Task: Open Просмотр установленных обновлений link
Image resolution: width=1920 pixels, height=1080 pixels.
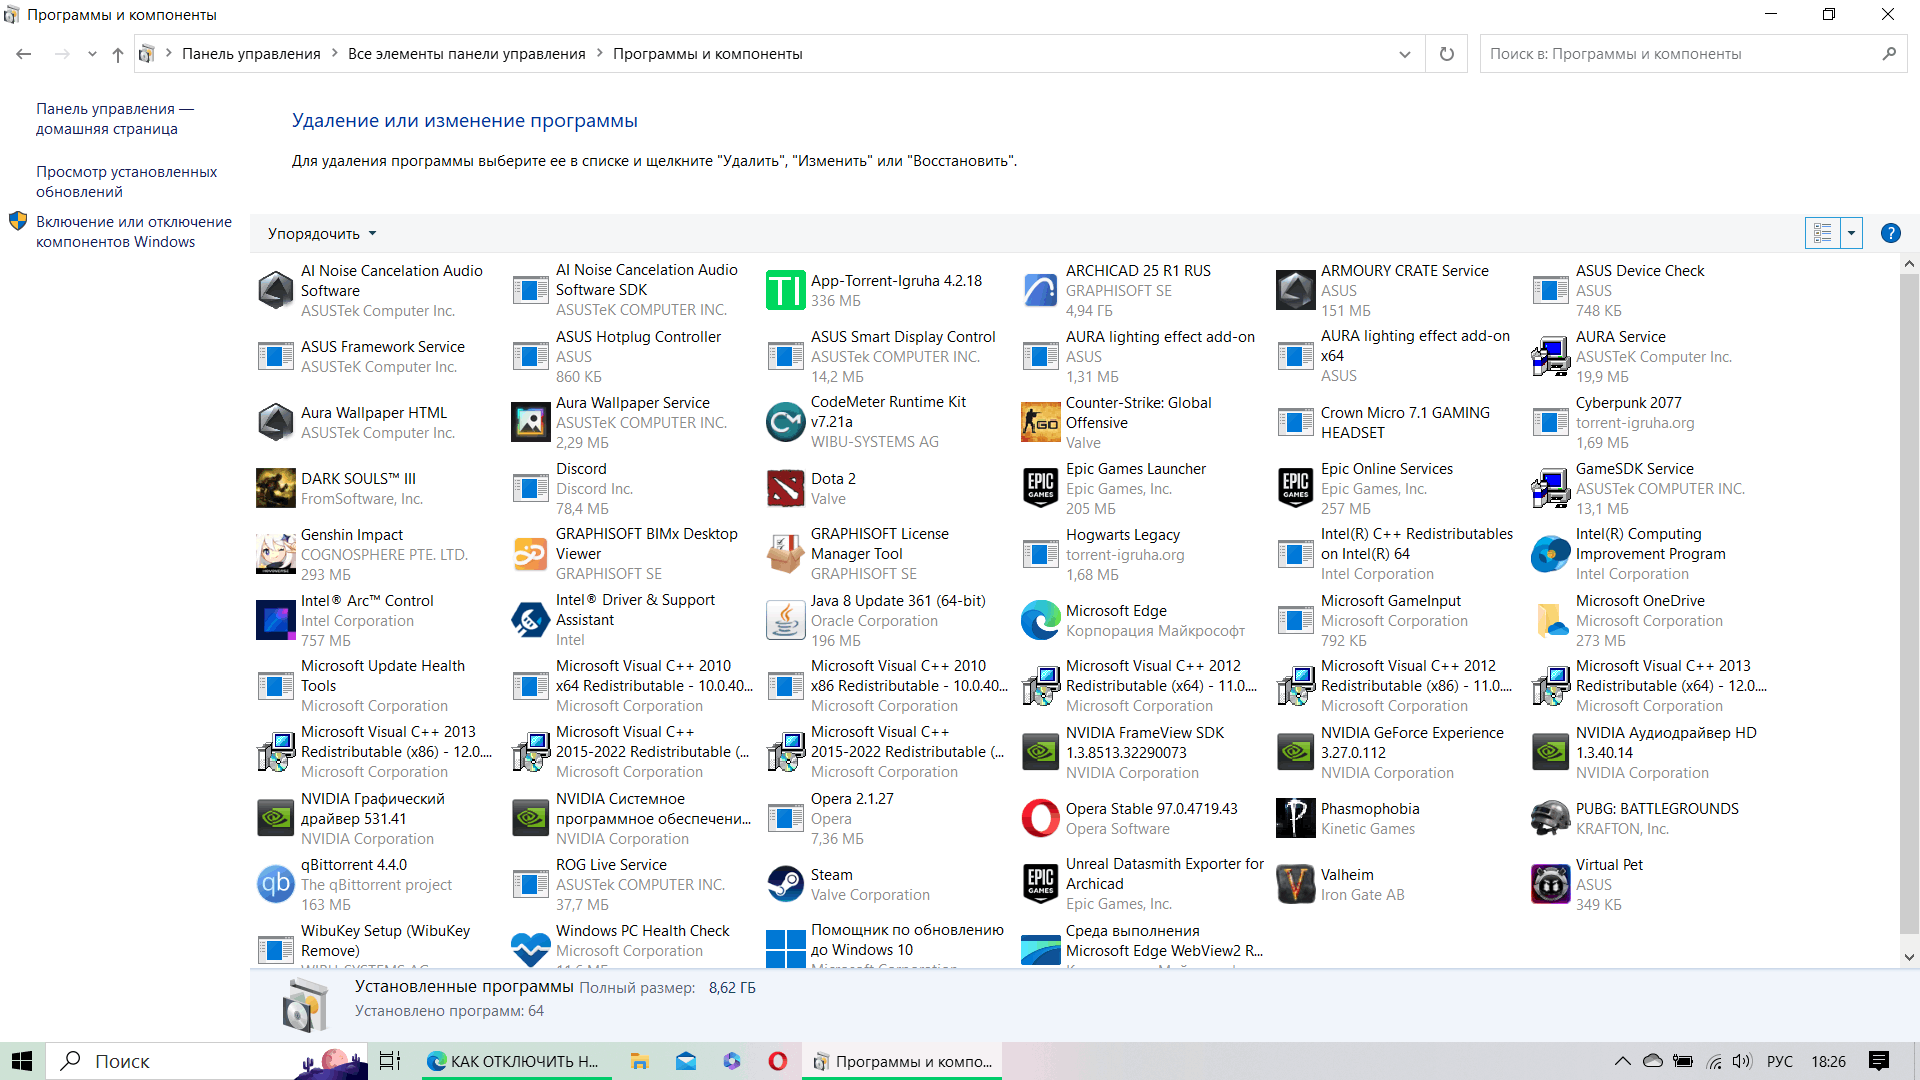Action: point(127,182)
